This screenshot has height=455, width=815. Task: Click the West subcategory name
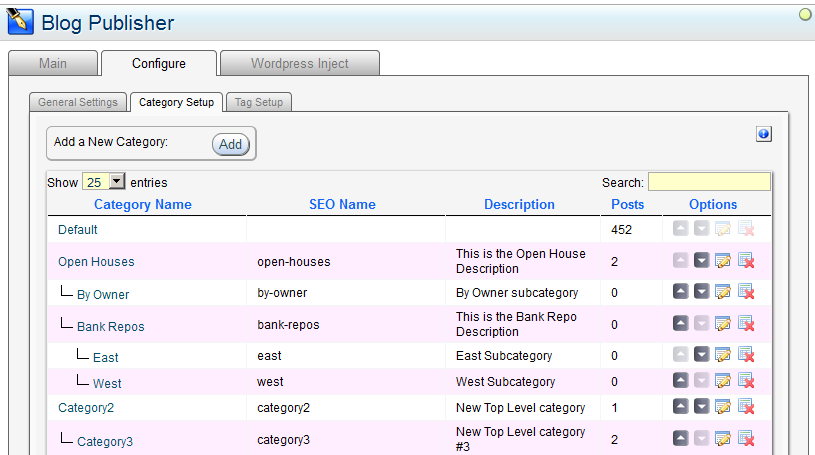point(107,384)
